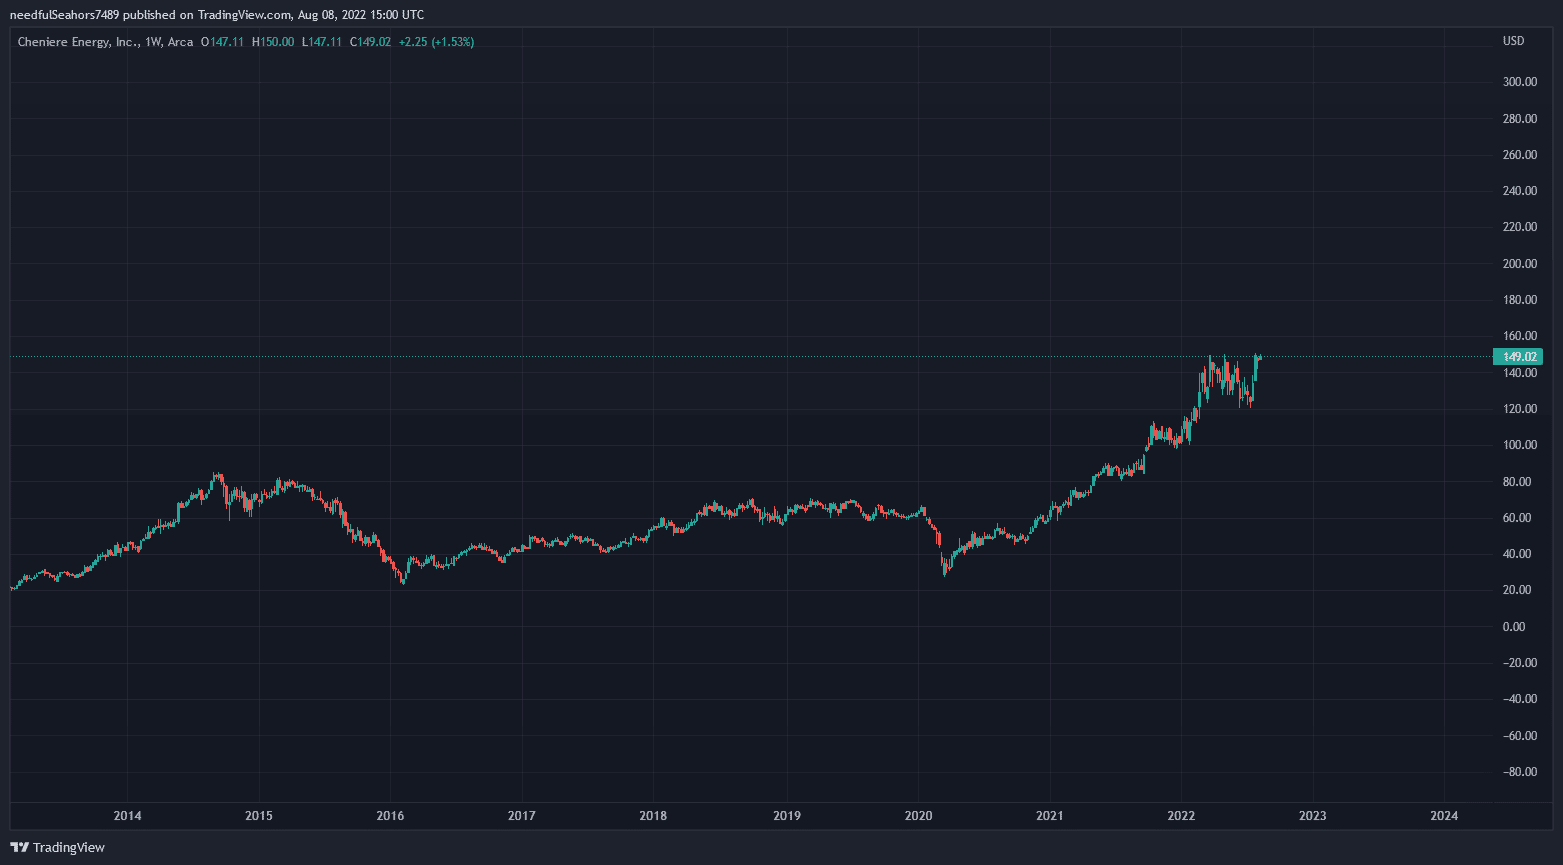The width and height of the screenshot is (1563, 865).
Task: Click the C149.02 close value in legend
Action: [x=370, y=42]
